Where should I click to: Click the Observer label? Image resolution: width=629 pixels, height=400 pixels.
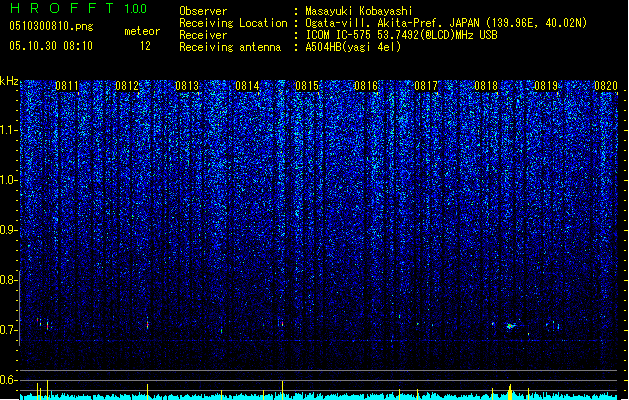[x=203, y=11]
